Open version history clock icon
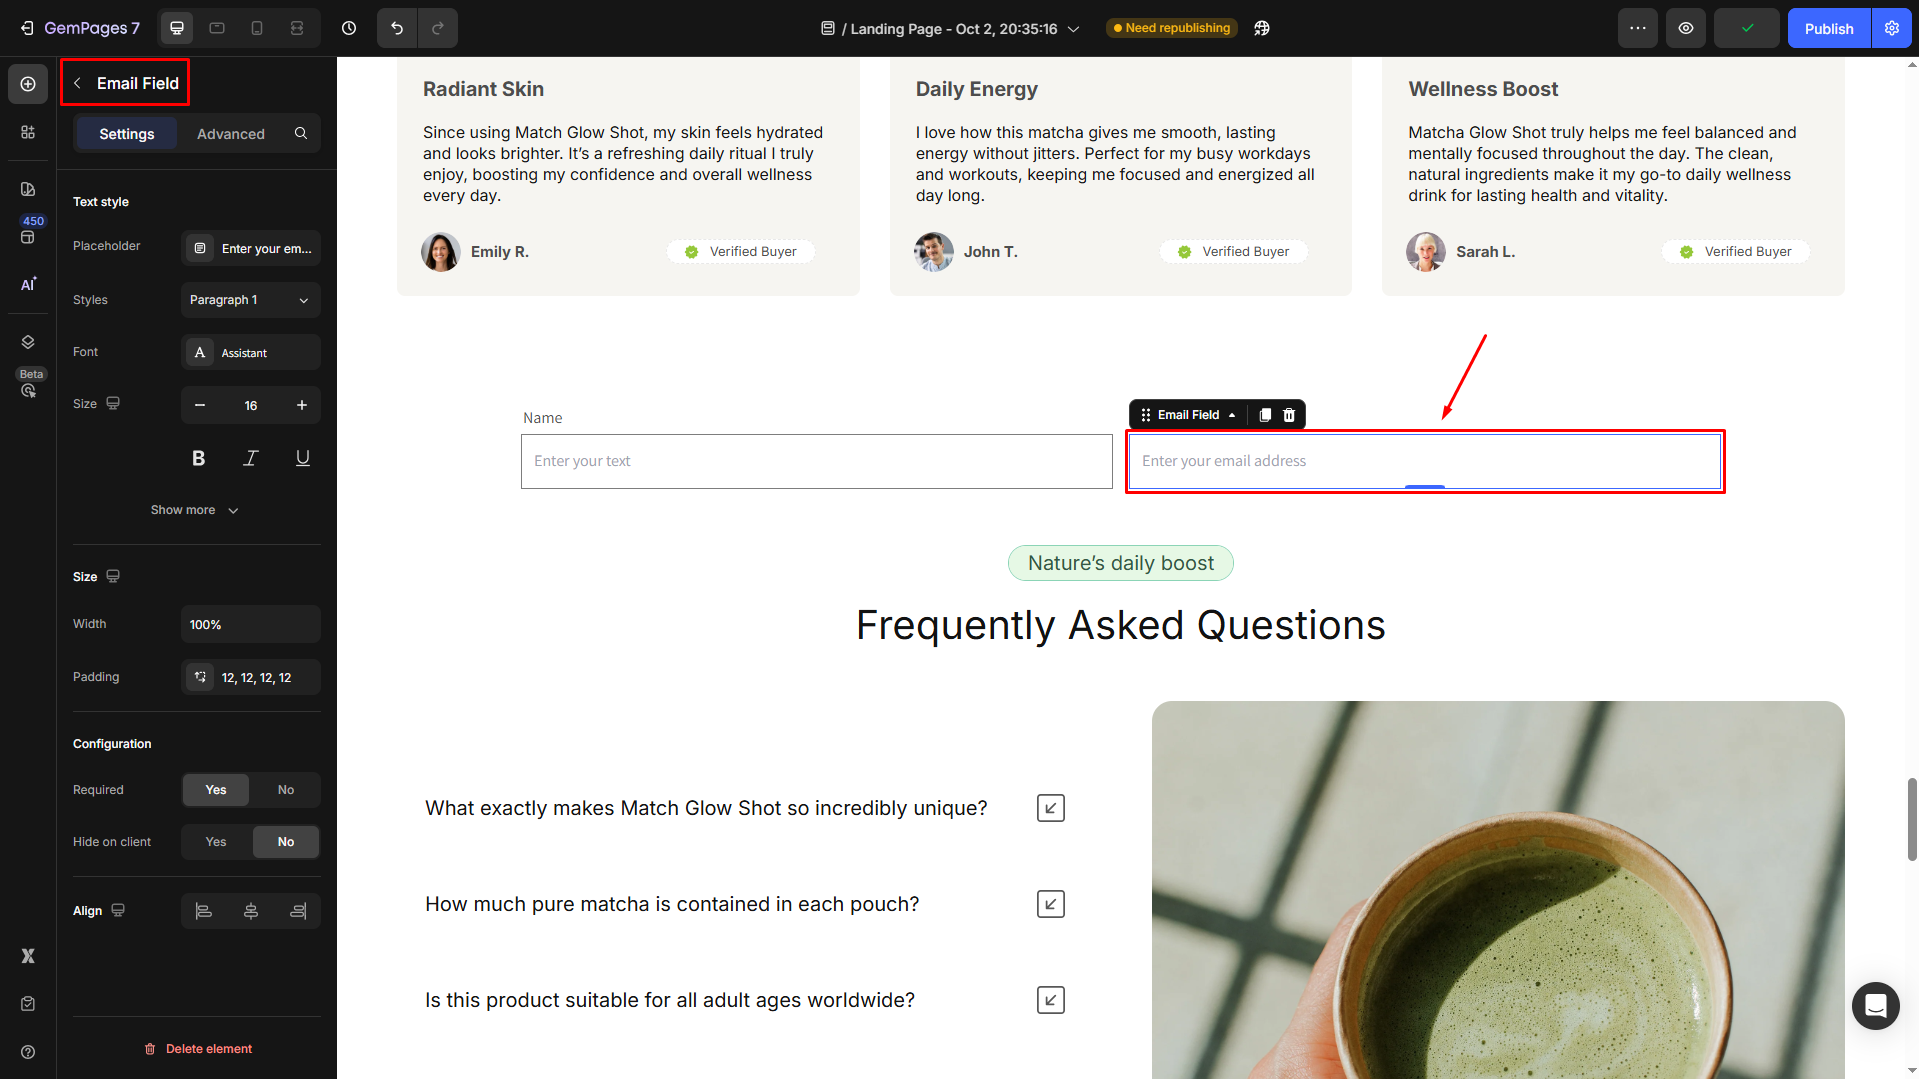The width and height of the screenshot is (1919, 1079). (349, 28)
